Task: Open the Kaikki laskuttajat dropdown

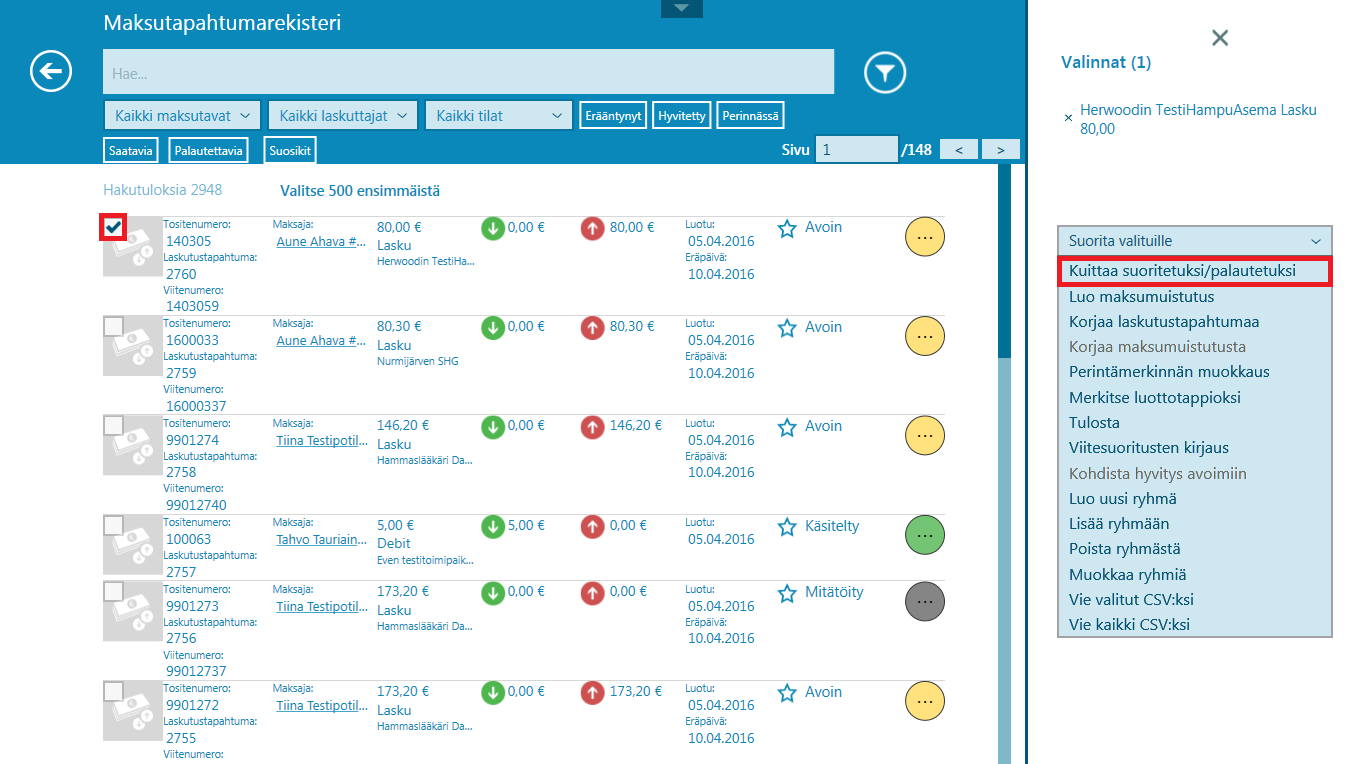Action: point(343,116)
